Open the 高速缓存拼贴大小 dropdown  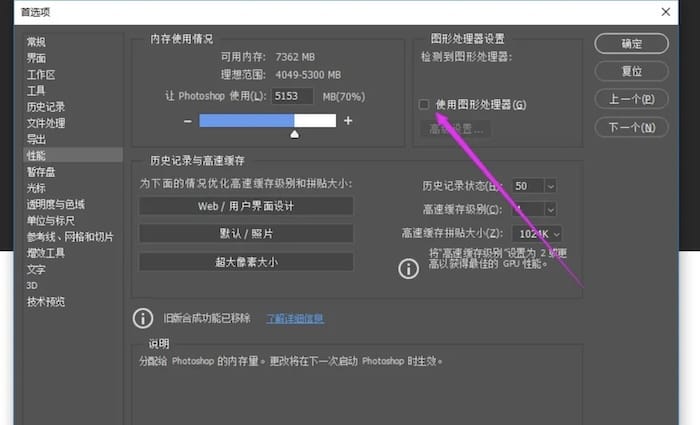pyautogui.click(x=537, y=233)
